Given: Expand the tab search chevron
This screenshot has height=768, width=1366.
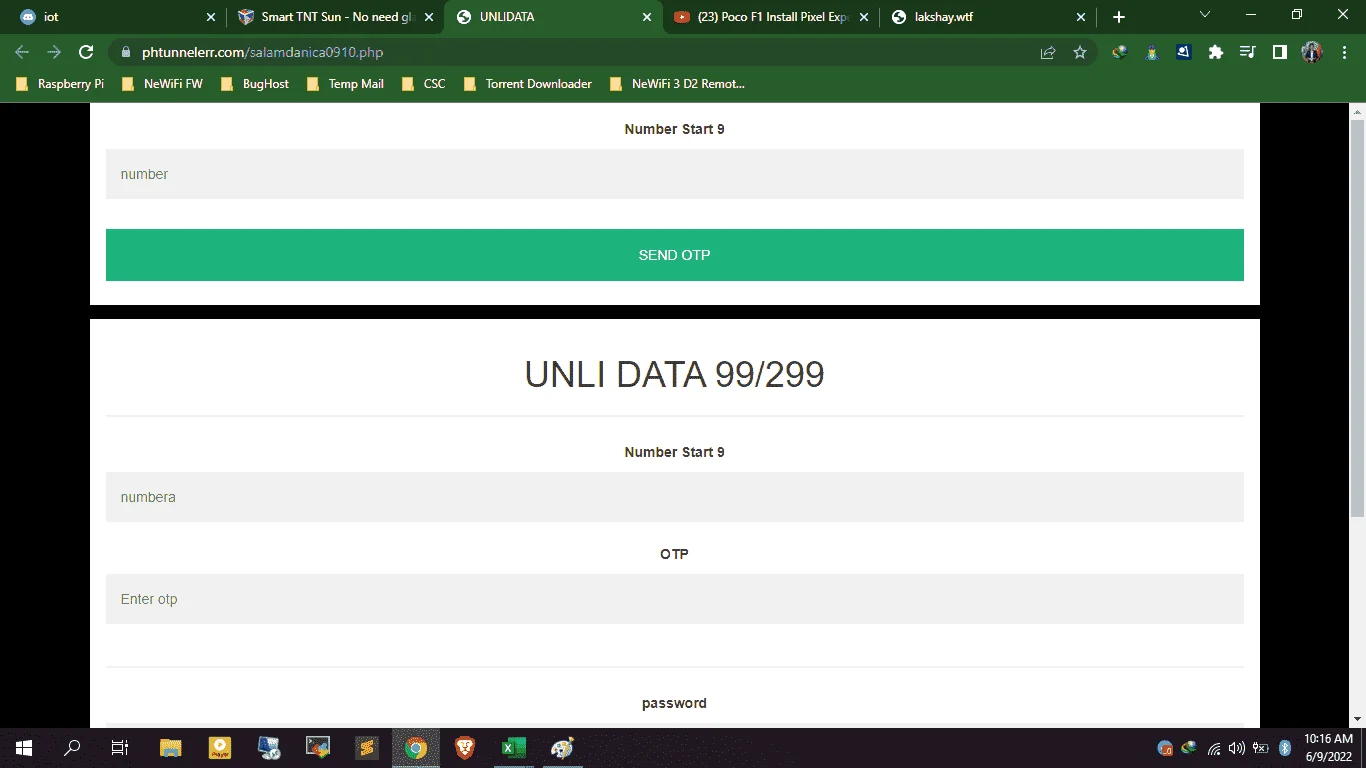Looking at the screenshot, I should click(x=1205, y=15).
